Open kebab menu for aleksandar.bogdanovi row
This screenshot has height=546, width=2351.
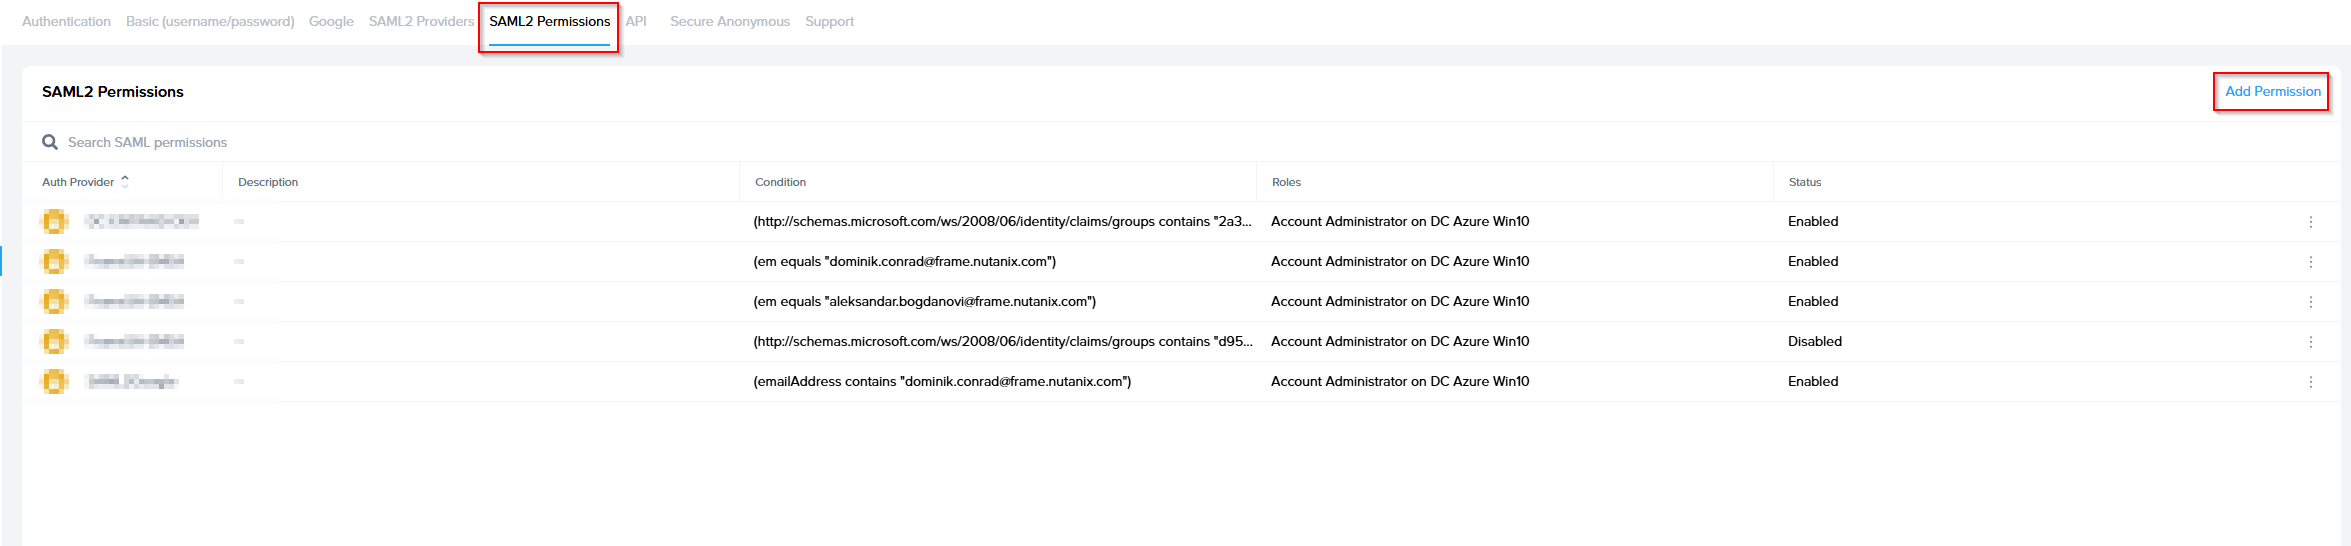(2310, 302)
